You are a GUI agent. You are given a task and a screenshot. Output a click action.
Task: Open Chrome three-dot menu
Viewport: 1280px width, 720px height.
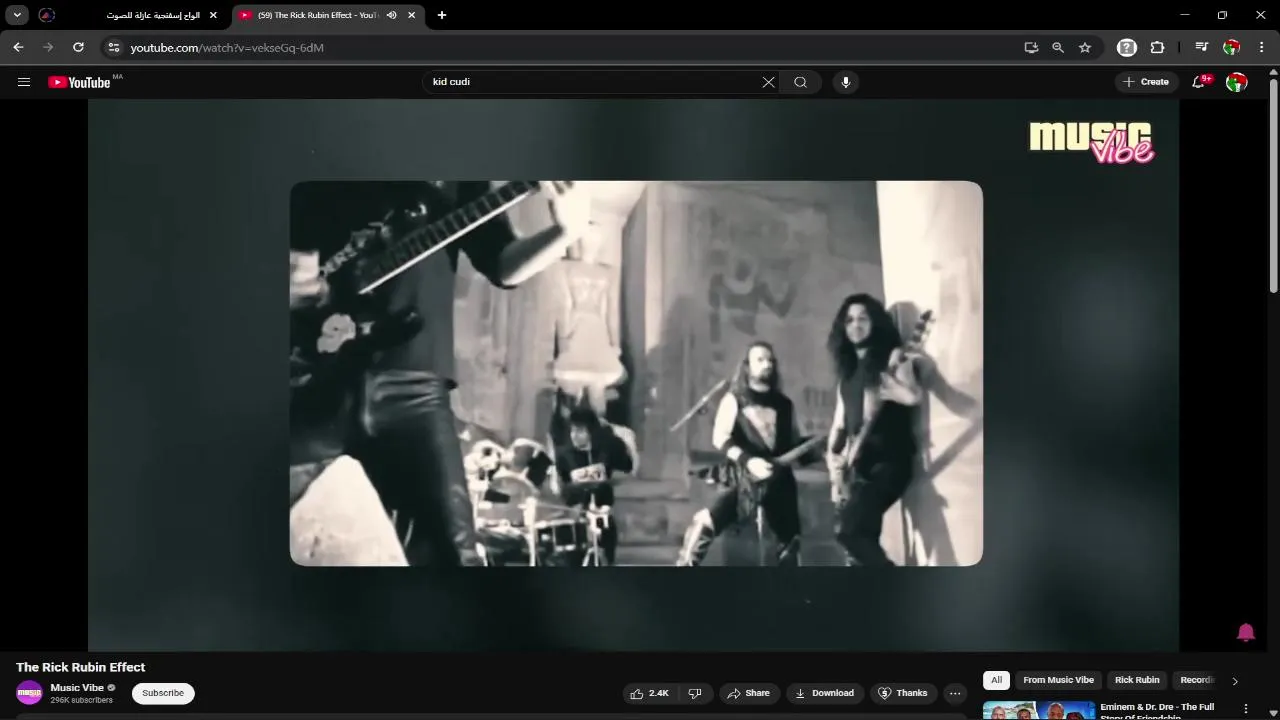(x=1264, y=47)
